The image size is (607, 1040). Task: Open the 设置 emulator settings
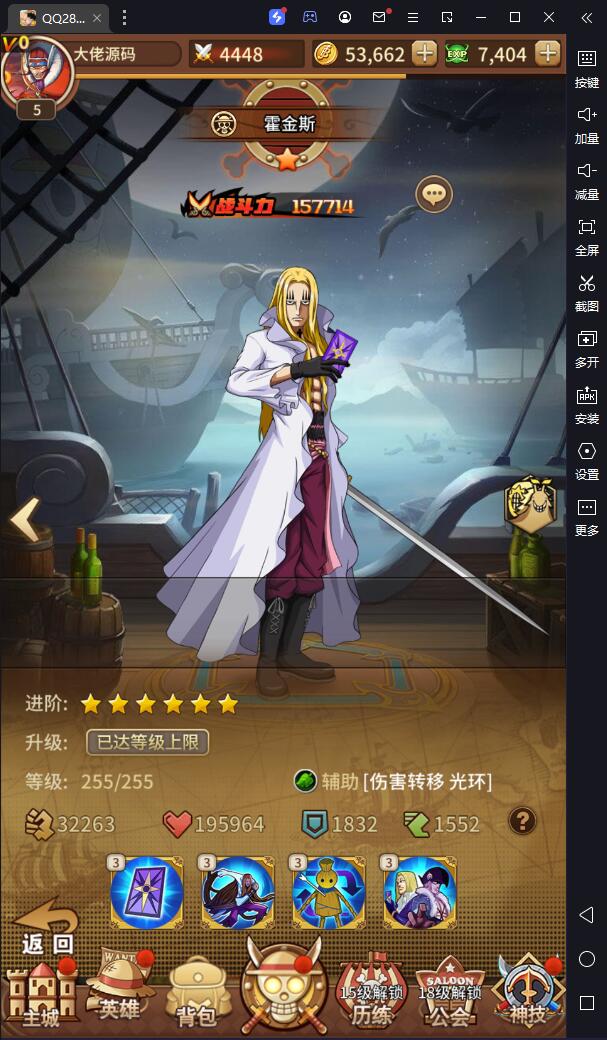pos(586,461)
